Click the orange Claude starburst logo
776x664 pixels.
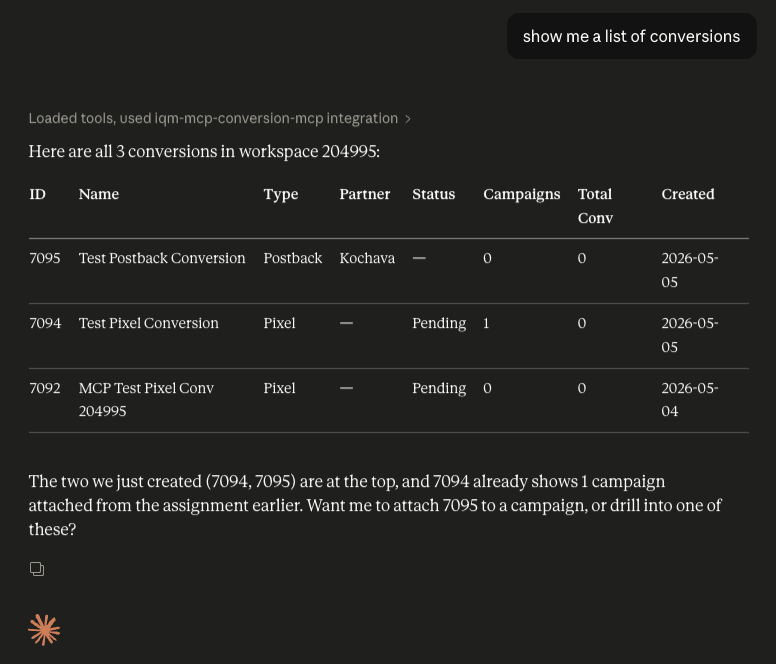[44, 630]
